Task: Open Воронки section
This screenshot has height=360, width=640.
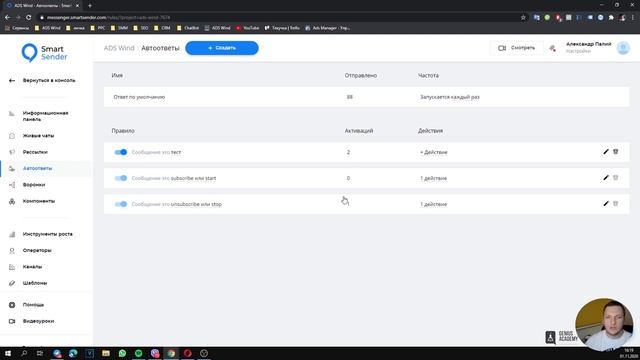Action: 34,184
